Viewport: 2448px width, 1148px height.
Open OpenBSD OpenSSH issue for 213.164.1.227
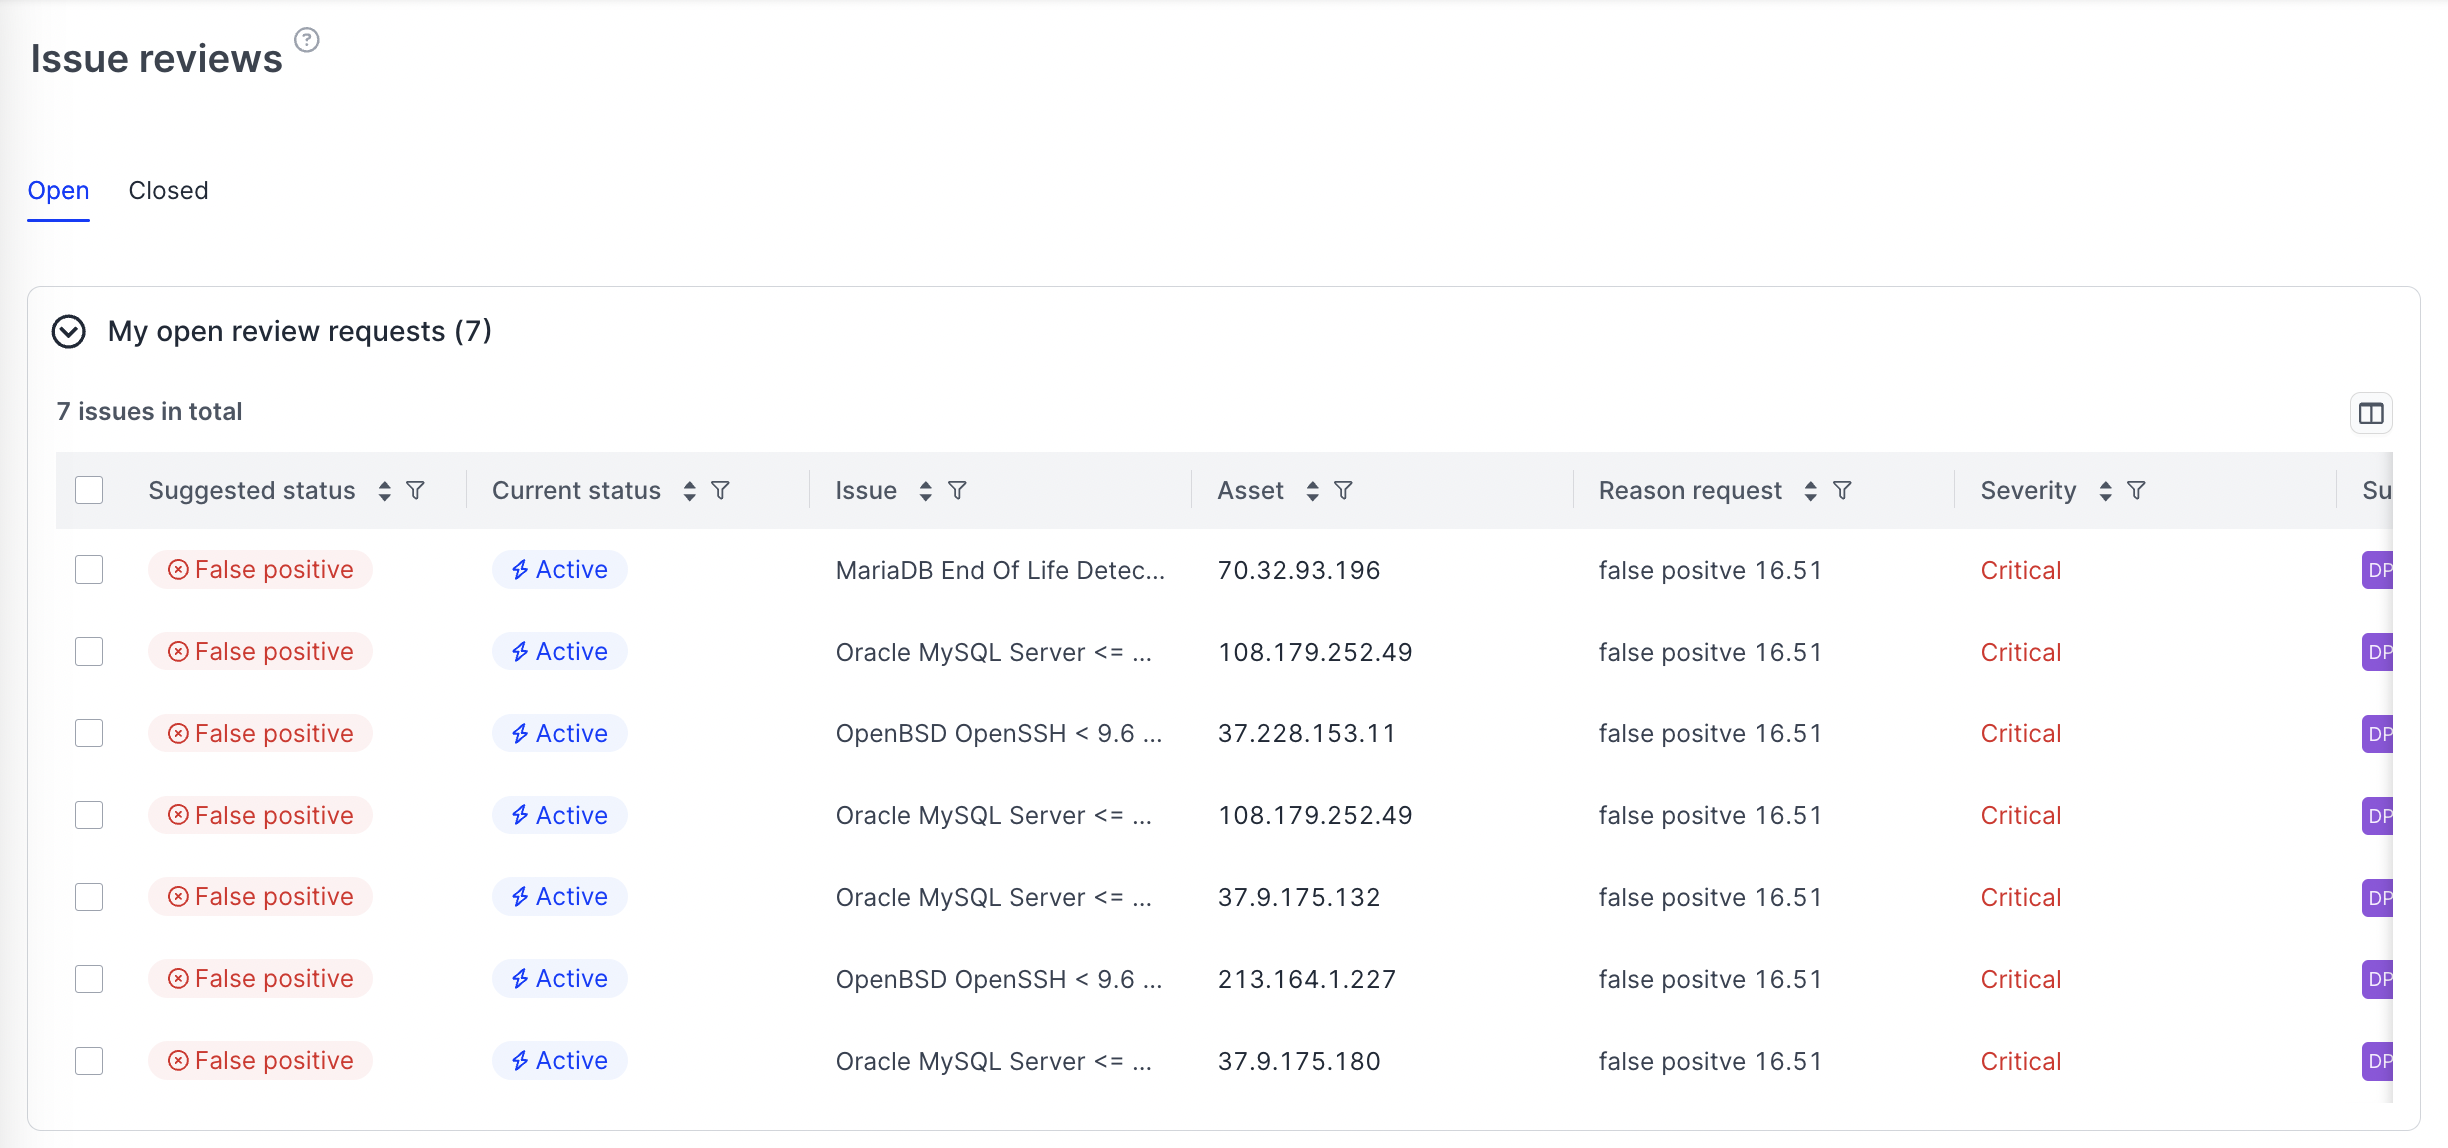[998, 979]
